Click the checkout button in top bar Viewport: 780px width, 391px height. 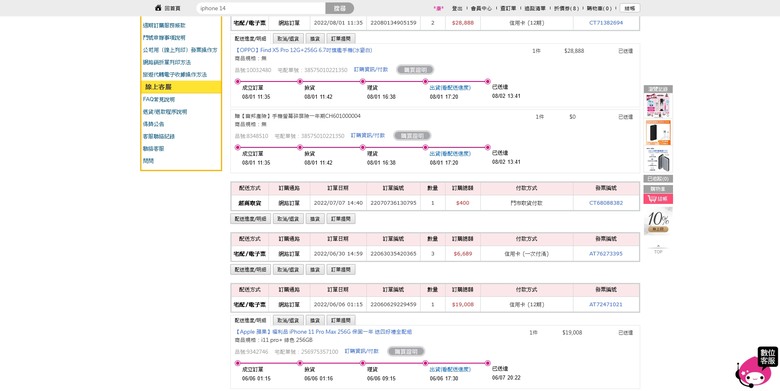(630, 8)
